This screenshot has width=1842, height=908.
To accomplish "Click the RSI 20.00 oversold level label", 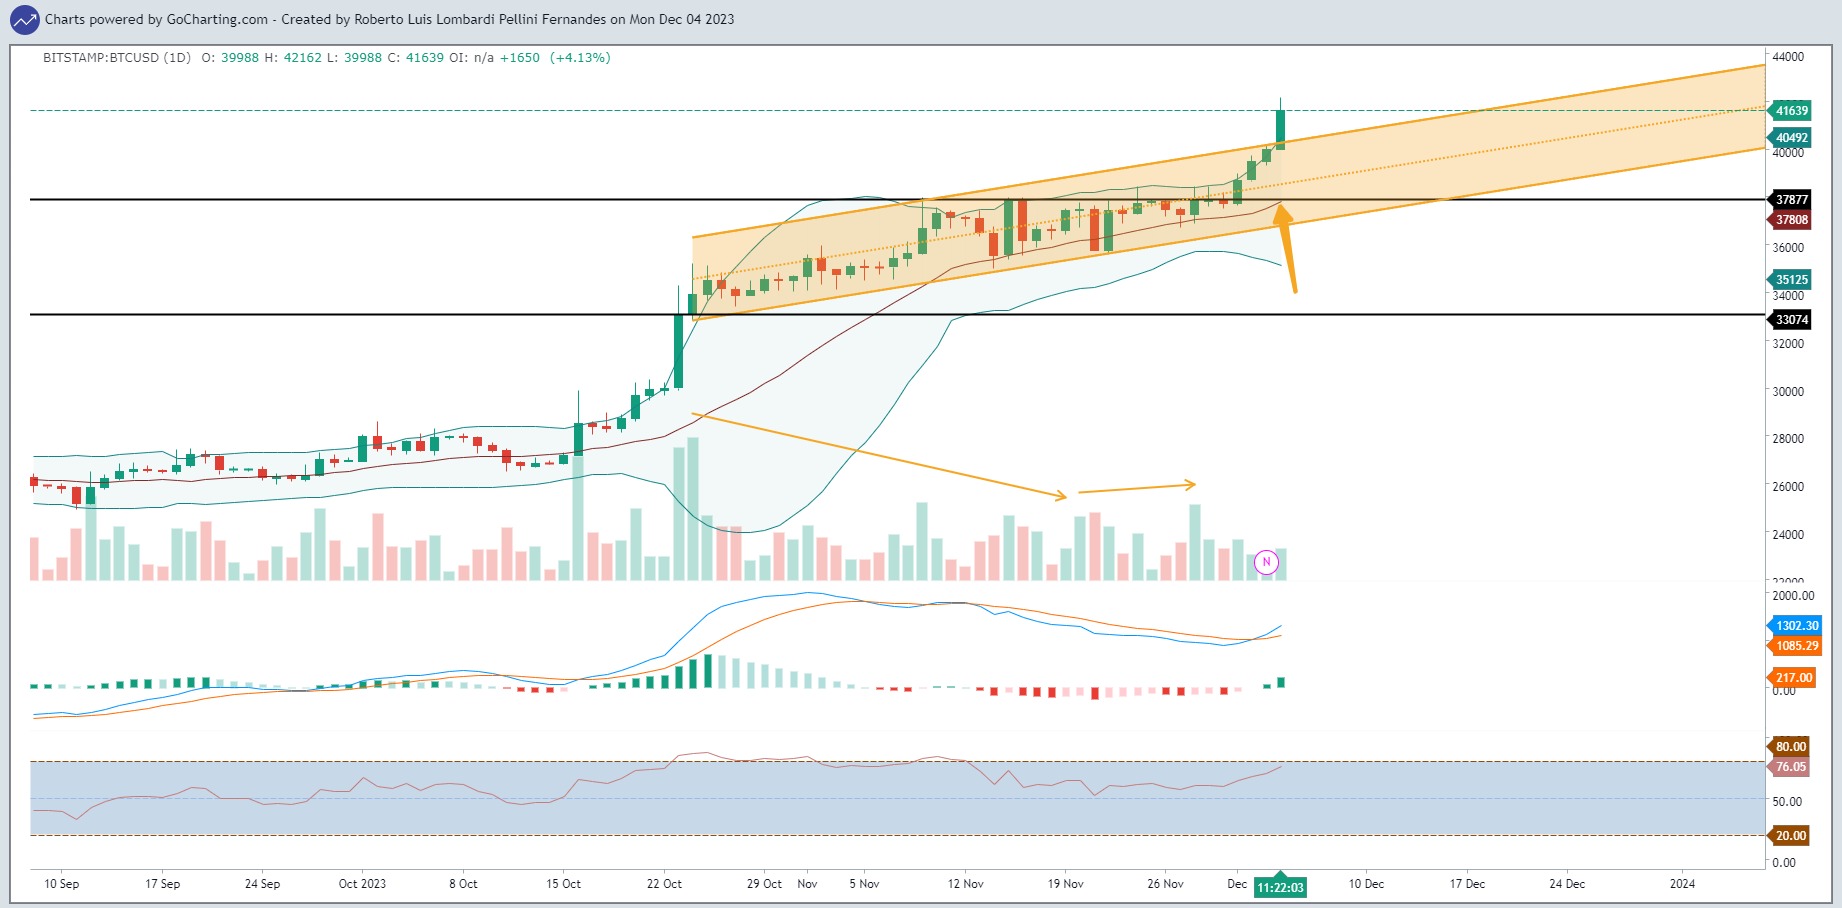I will point(1790,836).
